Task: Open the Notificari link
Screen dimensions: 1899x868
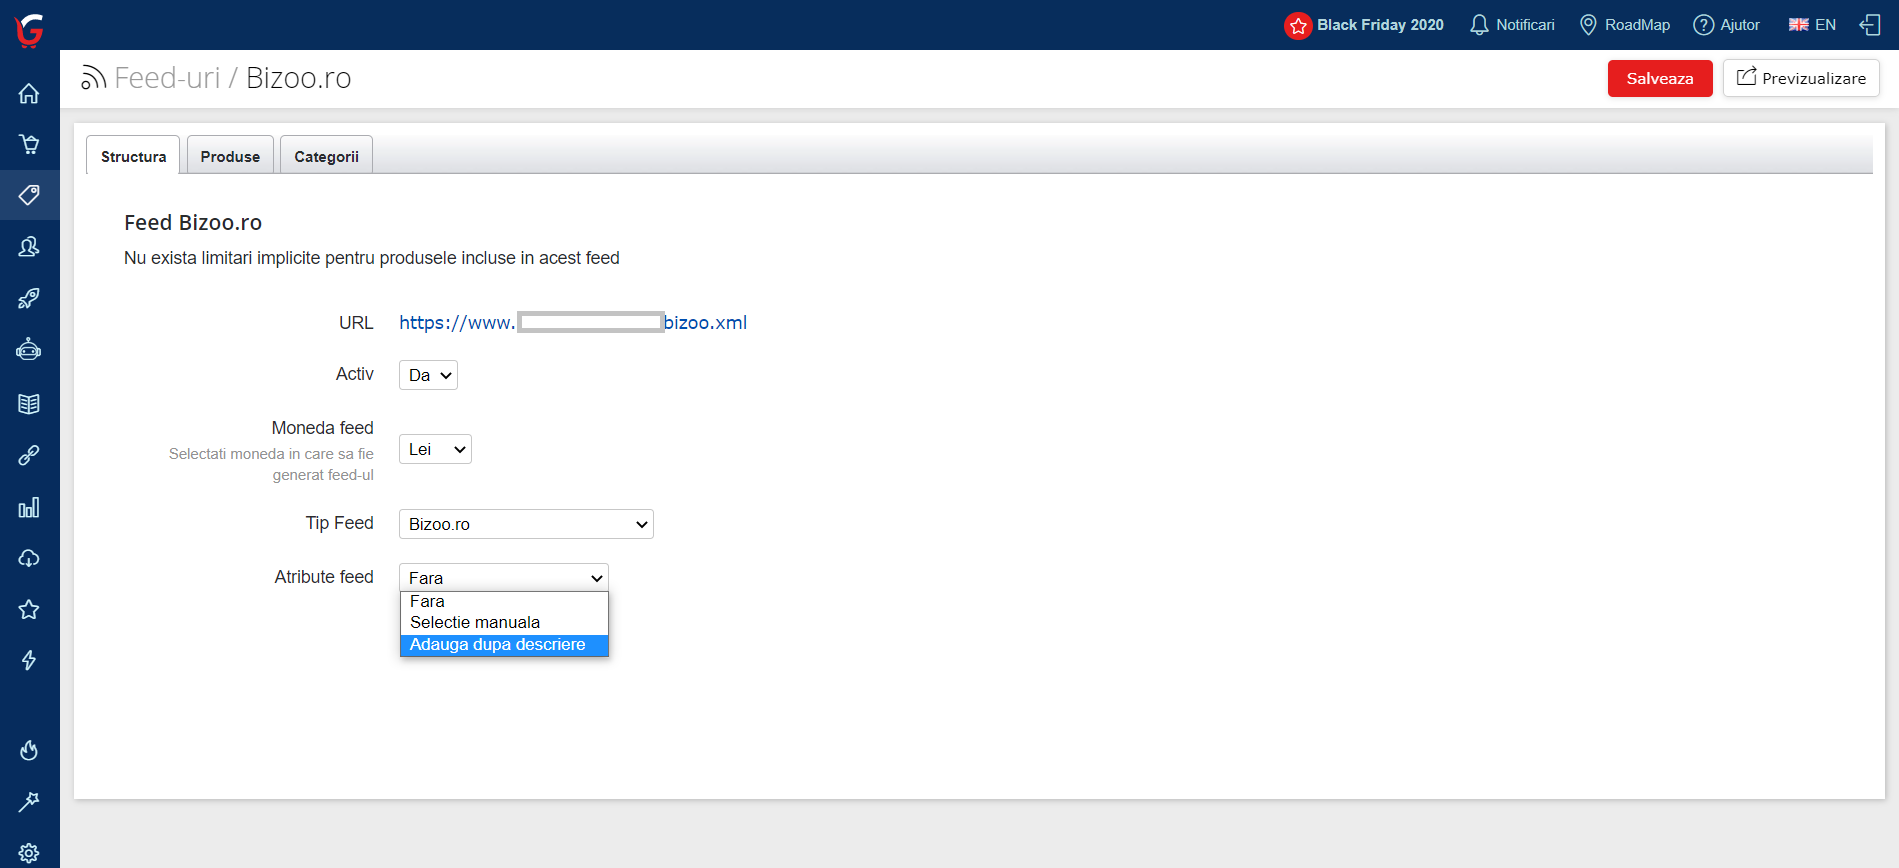Action: click(x=1525, y=25)
